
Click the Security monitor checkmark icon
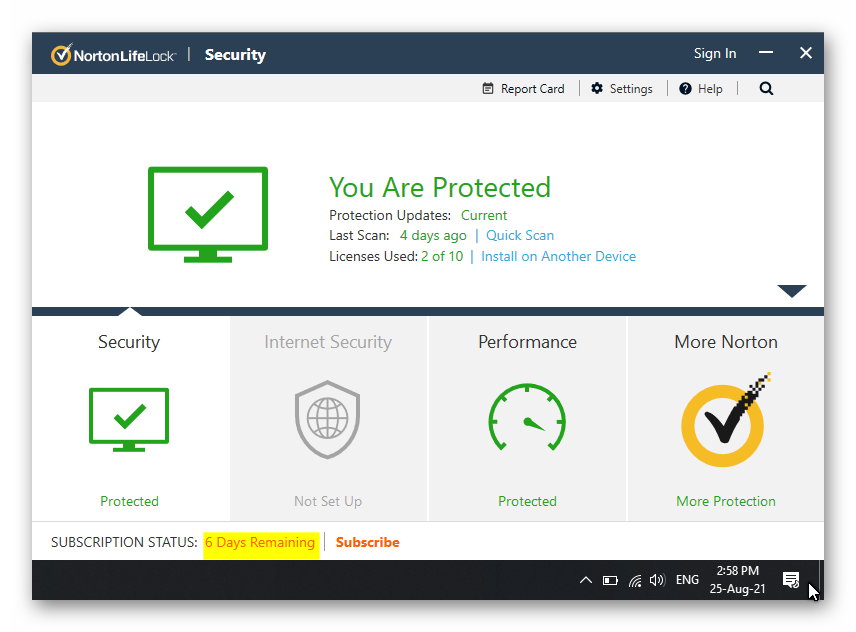click(129, 420)
